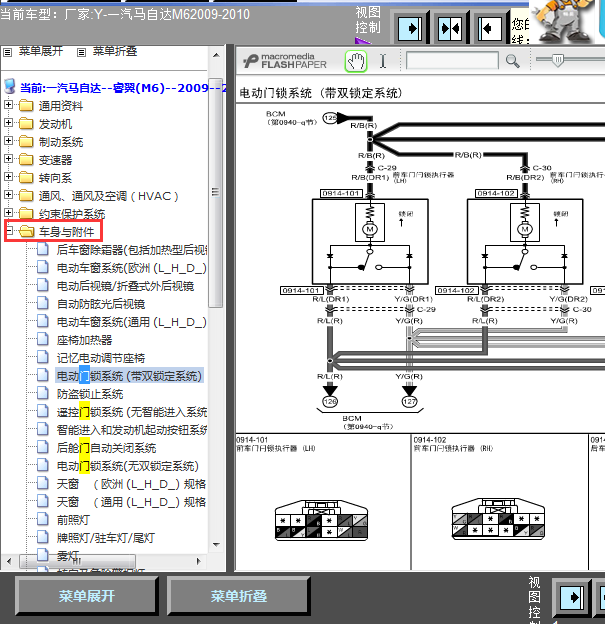Click the bottom 菜单折叠 button
Viewport: 605px width, 624px height.
click(238, 596)
